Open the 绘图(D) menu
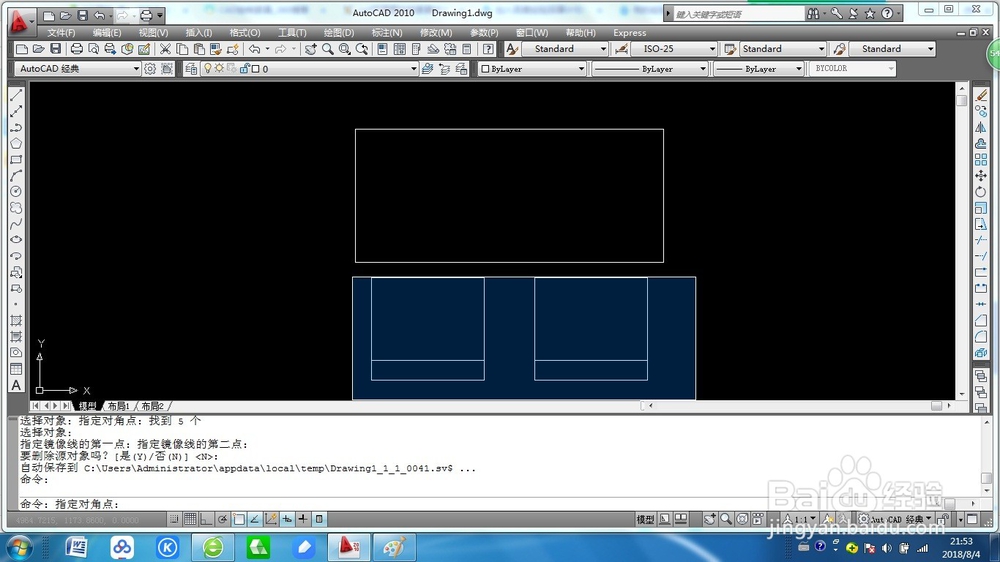Viewport: 1000px width, 562px height. point(338,33)
